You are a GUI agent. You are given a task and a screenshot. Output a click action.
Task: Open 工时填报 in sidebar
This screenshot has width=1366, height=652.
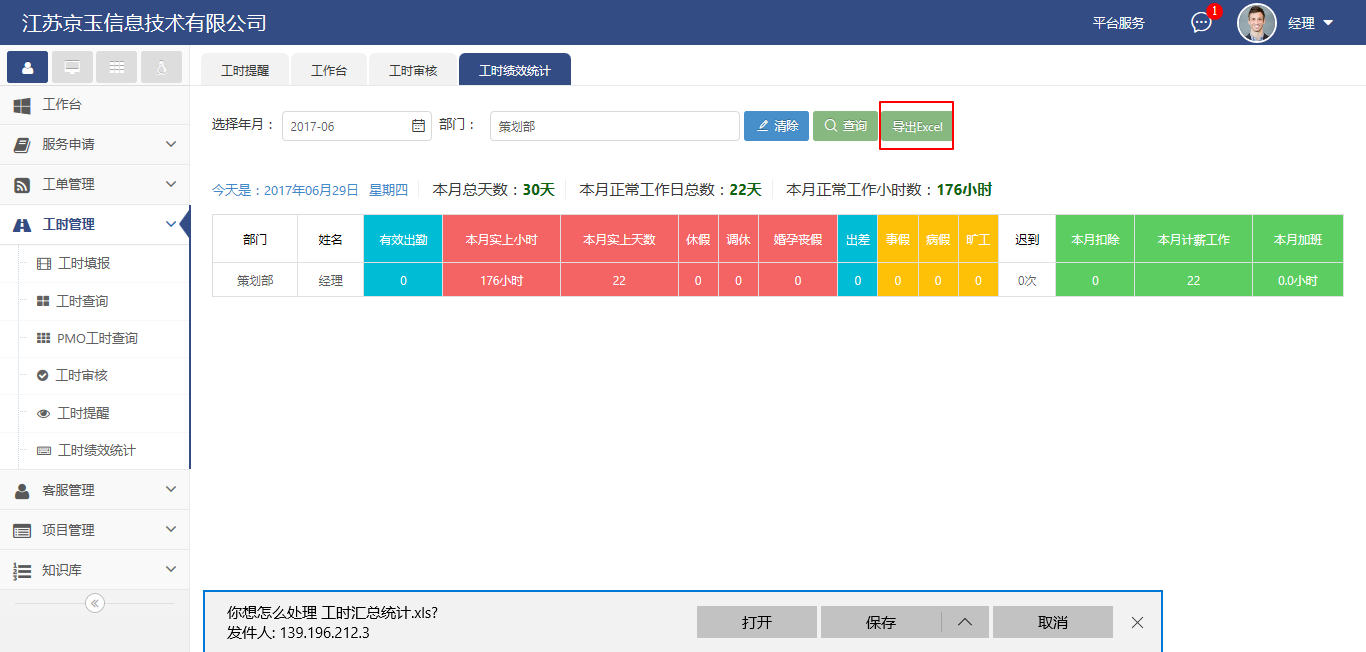[x=83, y=264]
